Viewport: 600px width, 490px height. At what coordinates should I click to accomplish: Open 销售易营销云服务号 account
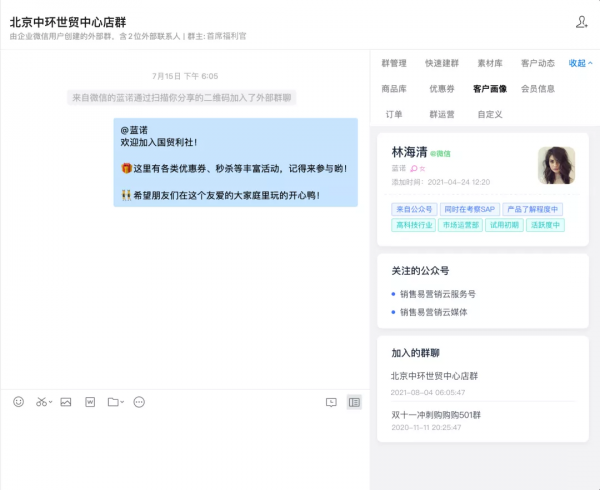click(x=438, y=294)
